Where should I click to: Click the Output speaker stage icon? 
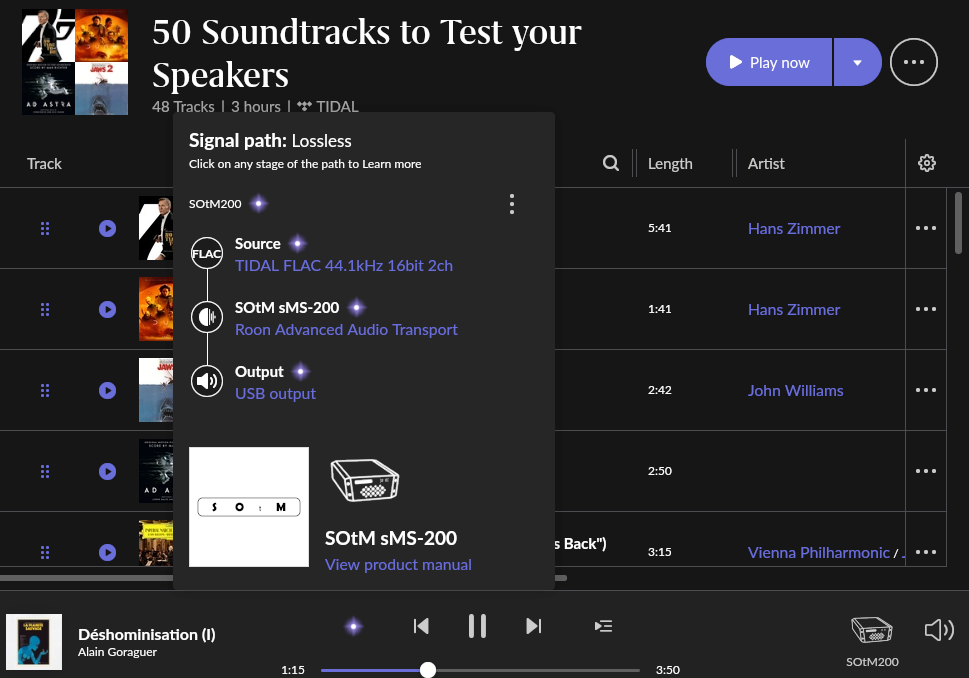pyautogui.click(x=207, y=381)
